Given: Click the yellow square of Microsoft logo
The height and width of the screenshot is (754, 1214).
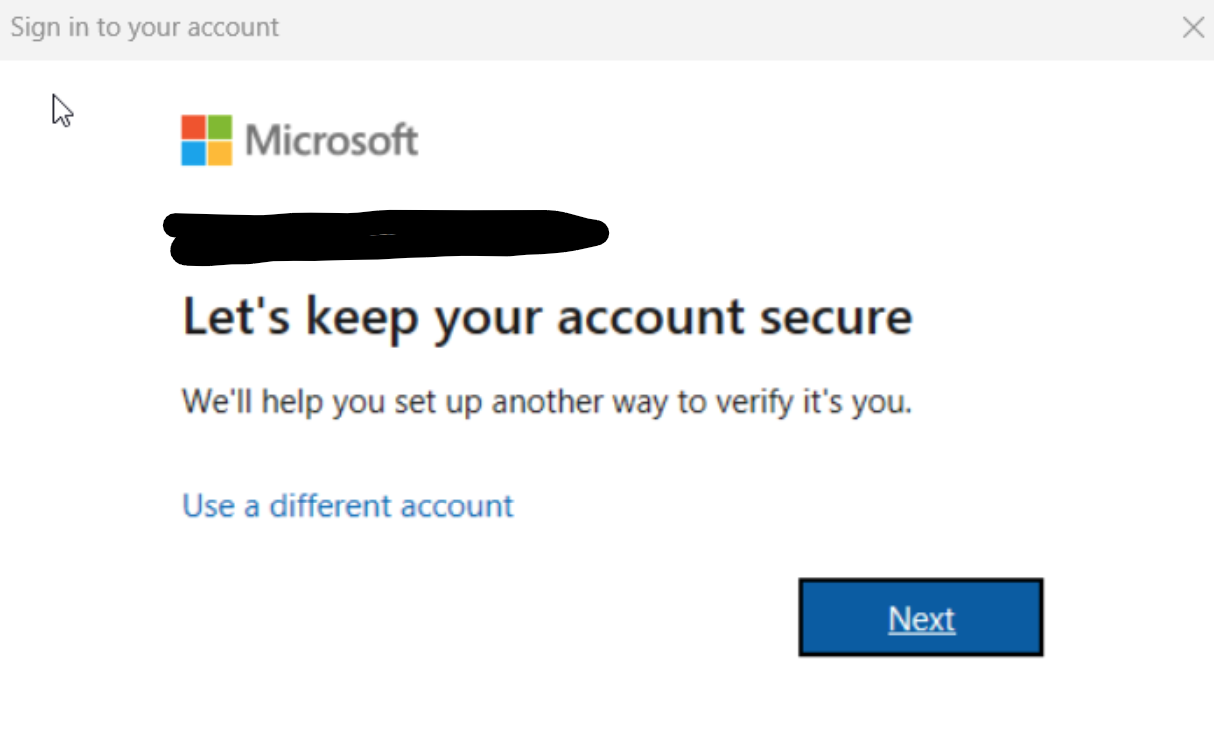Looking at the screenshot, I should [x=220, y=153].
